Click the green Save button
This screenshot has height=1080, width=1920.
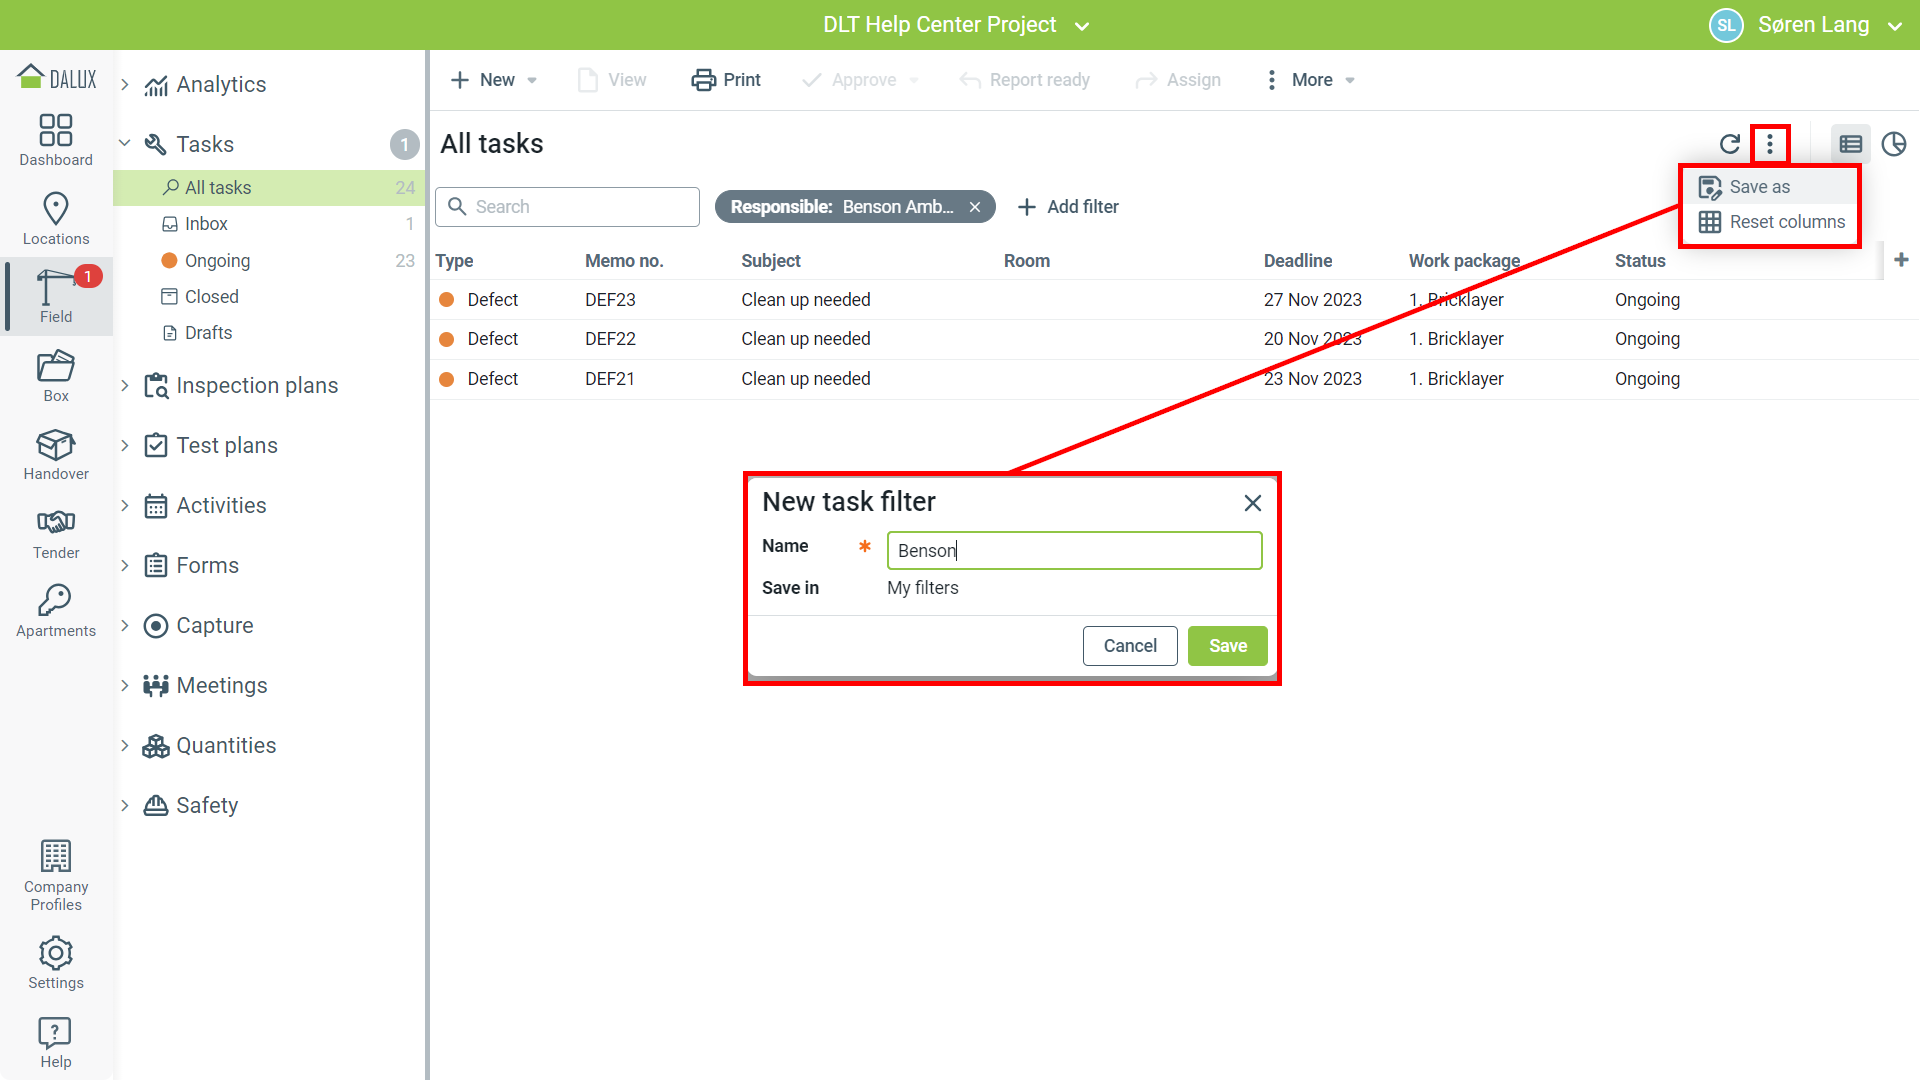pyautogui.click(x=1227, y=646)
